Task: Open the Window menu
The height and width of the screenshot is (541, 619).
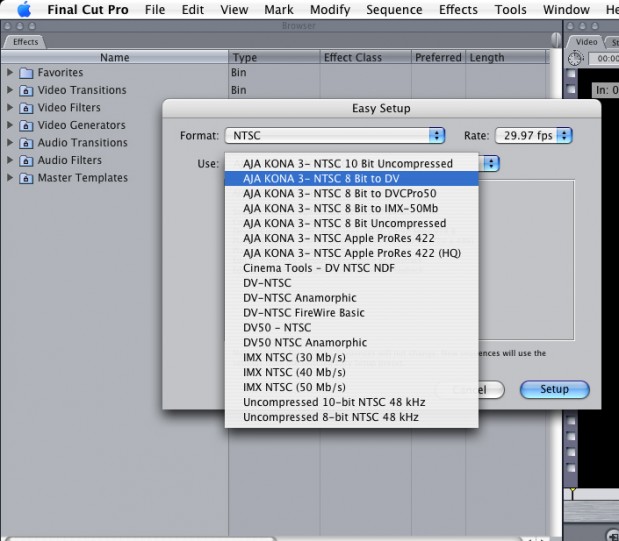Action: [566, 9]
